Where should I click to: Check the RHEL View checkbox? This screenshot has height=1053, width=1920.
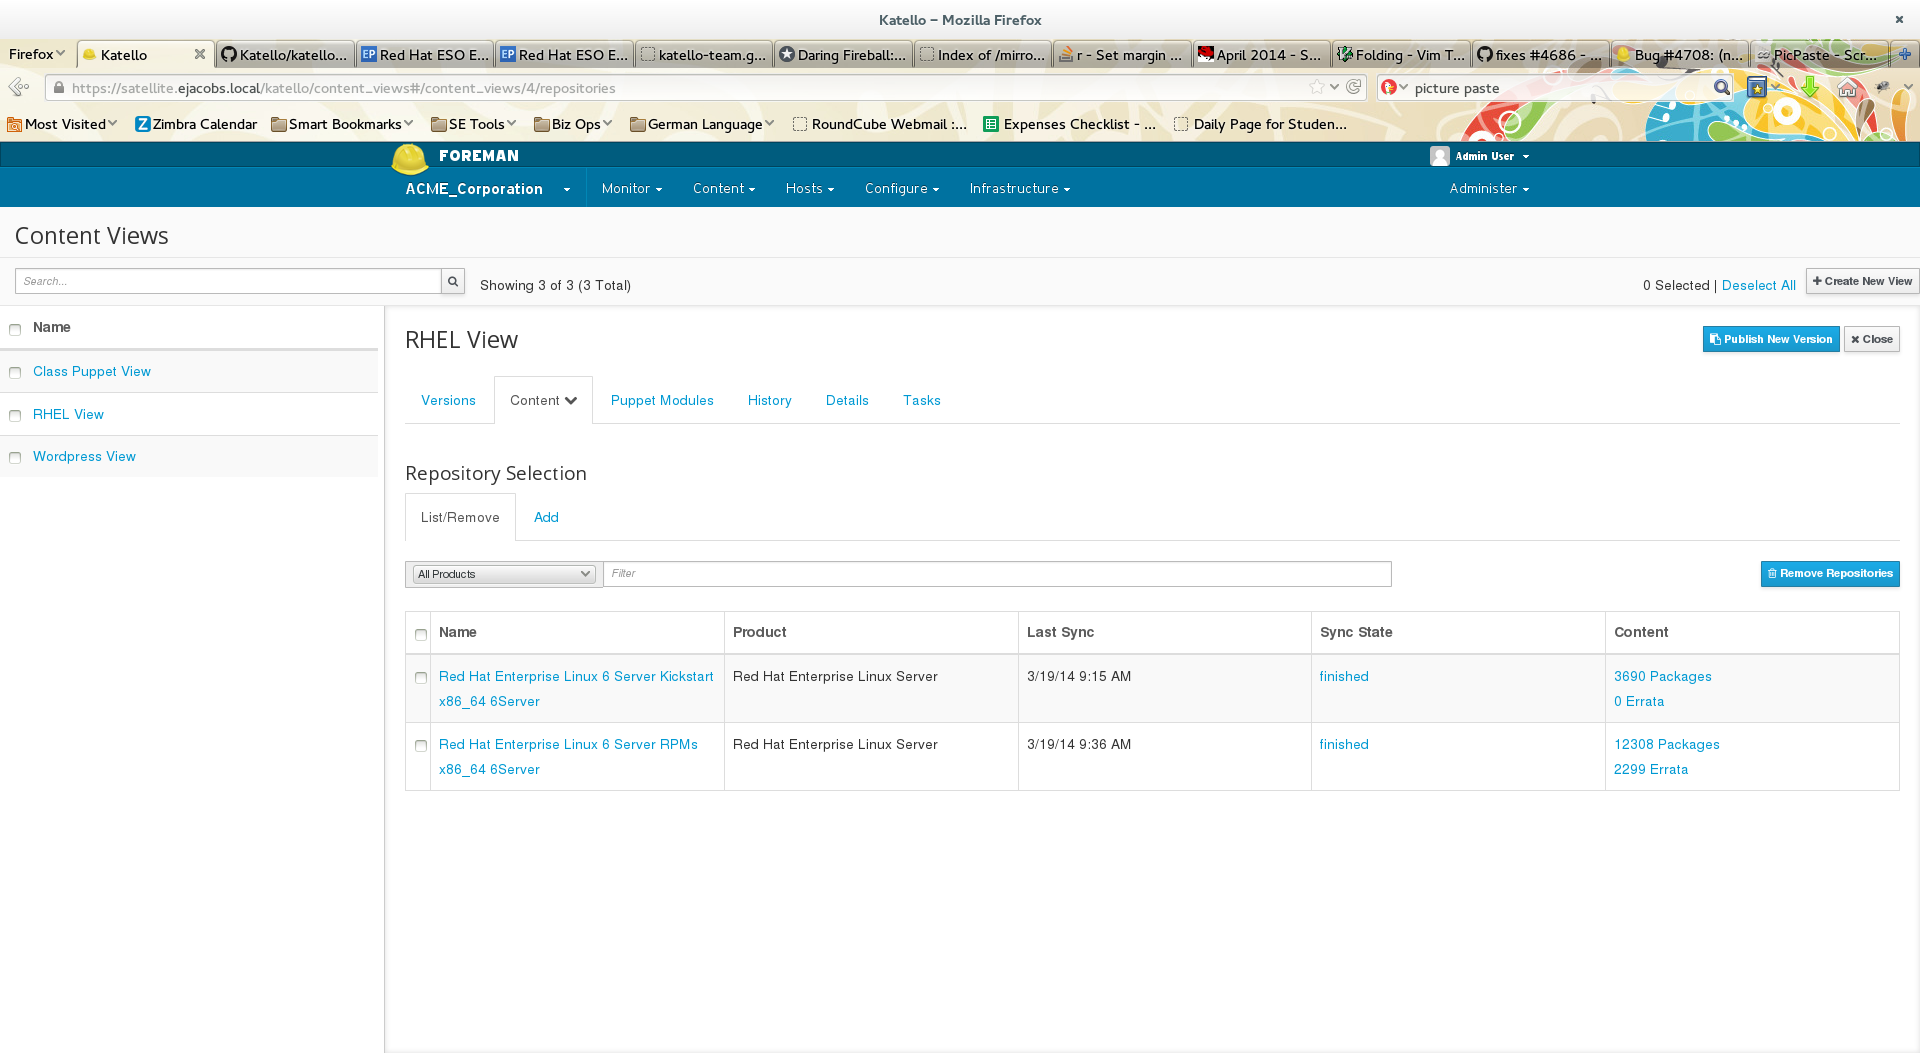(x=15, y=415)
